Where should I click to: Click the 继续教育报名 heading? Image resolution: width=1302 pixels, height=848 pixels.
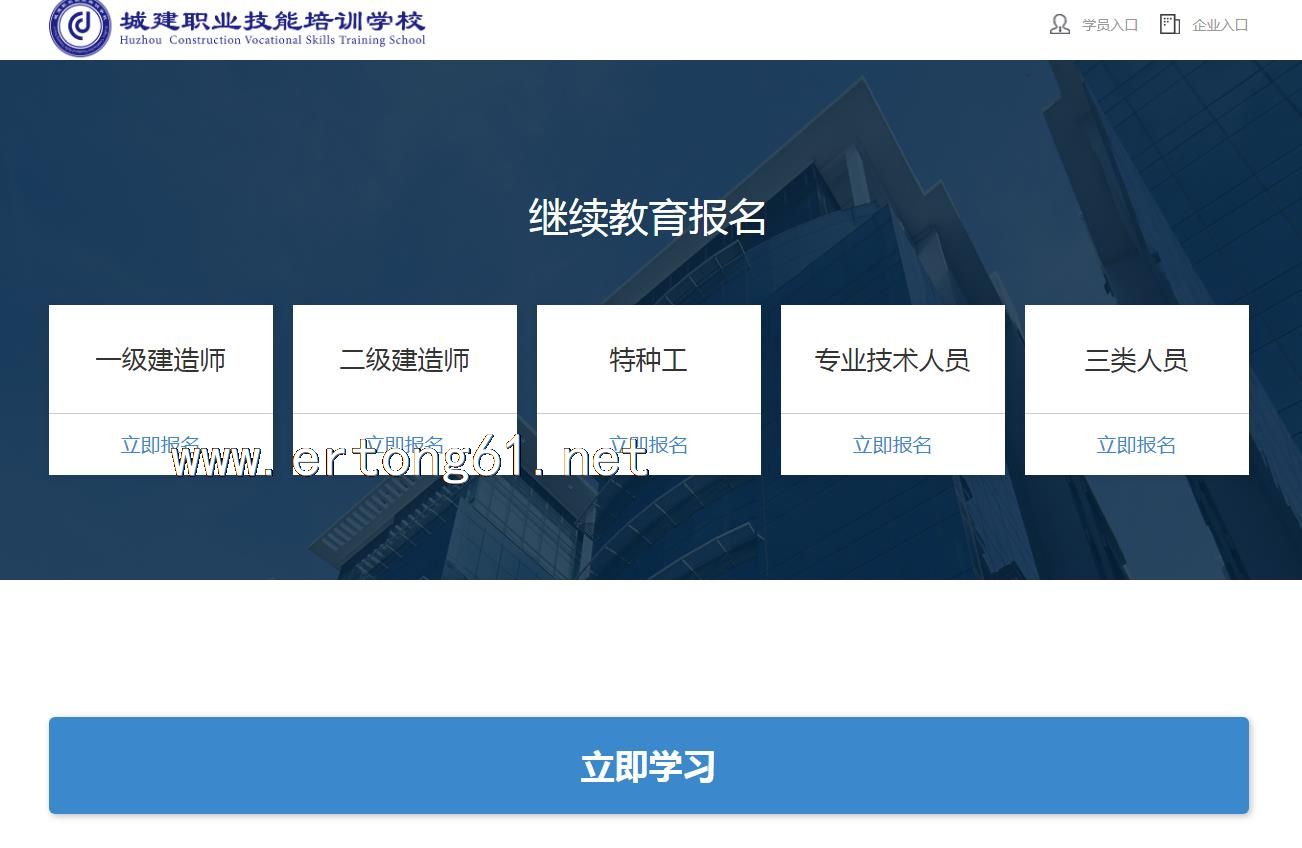tap(648, 217)
